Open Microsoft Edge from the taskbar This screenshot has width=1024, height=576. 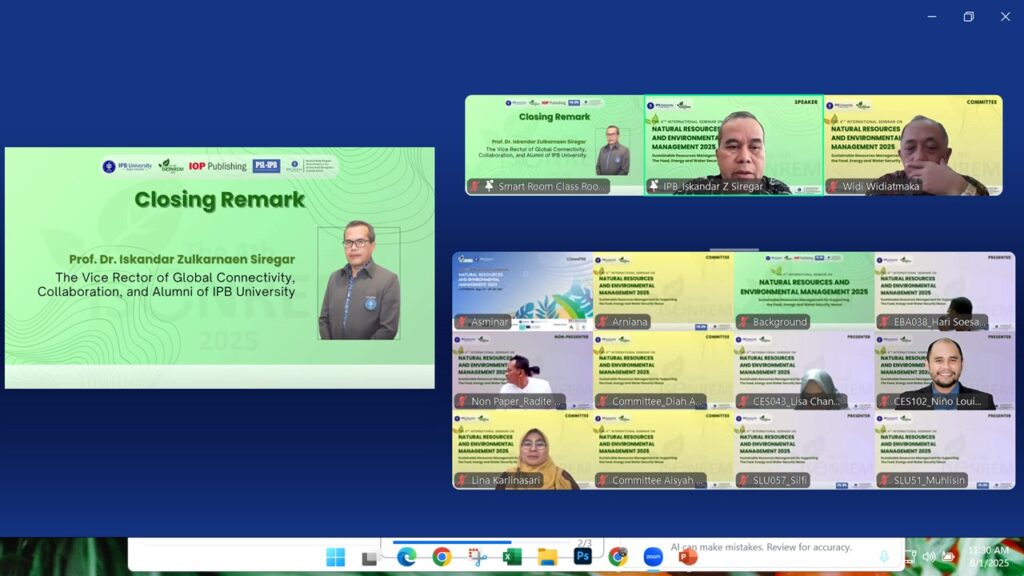(x=406, y=557)
